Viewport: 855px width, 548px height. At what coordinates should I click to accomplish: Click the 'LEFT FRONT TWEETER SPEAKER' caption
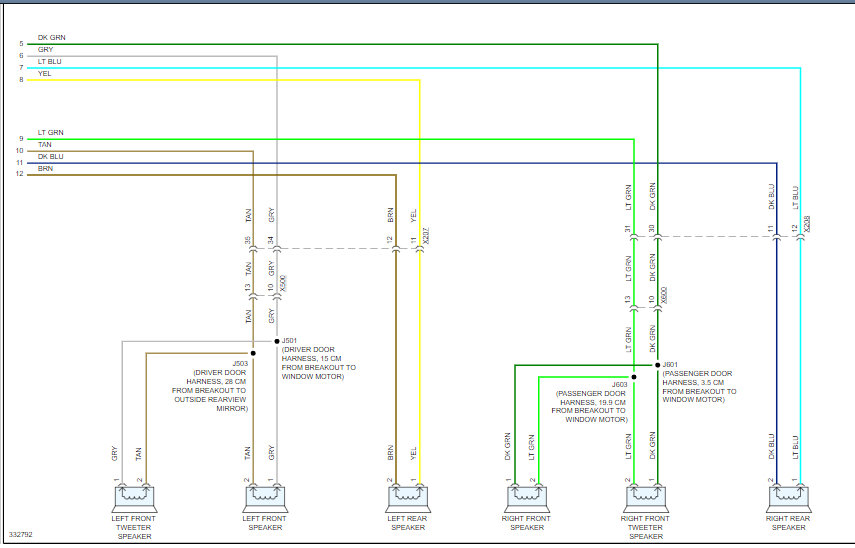[x=134, y=528]
